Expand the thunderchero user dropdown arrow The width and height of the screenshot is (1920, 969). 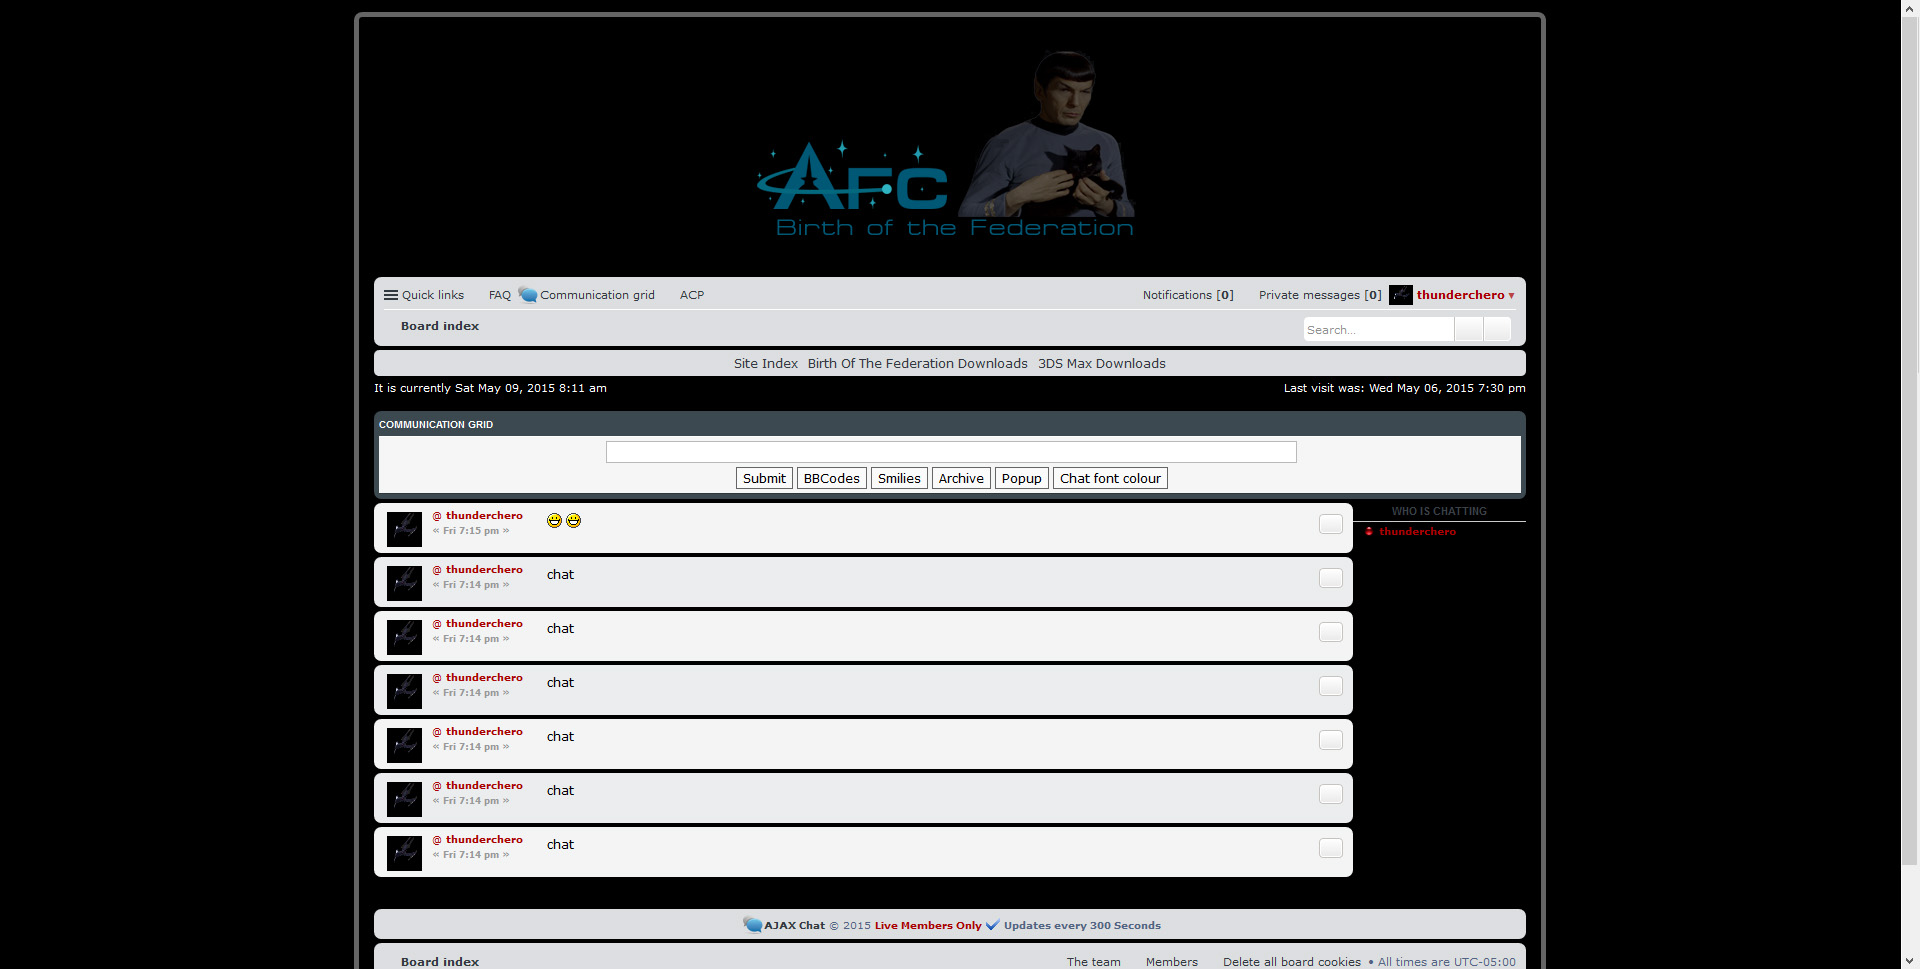point(1511,296)
